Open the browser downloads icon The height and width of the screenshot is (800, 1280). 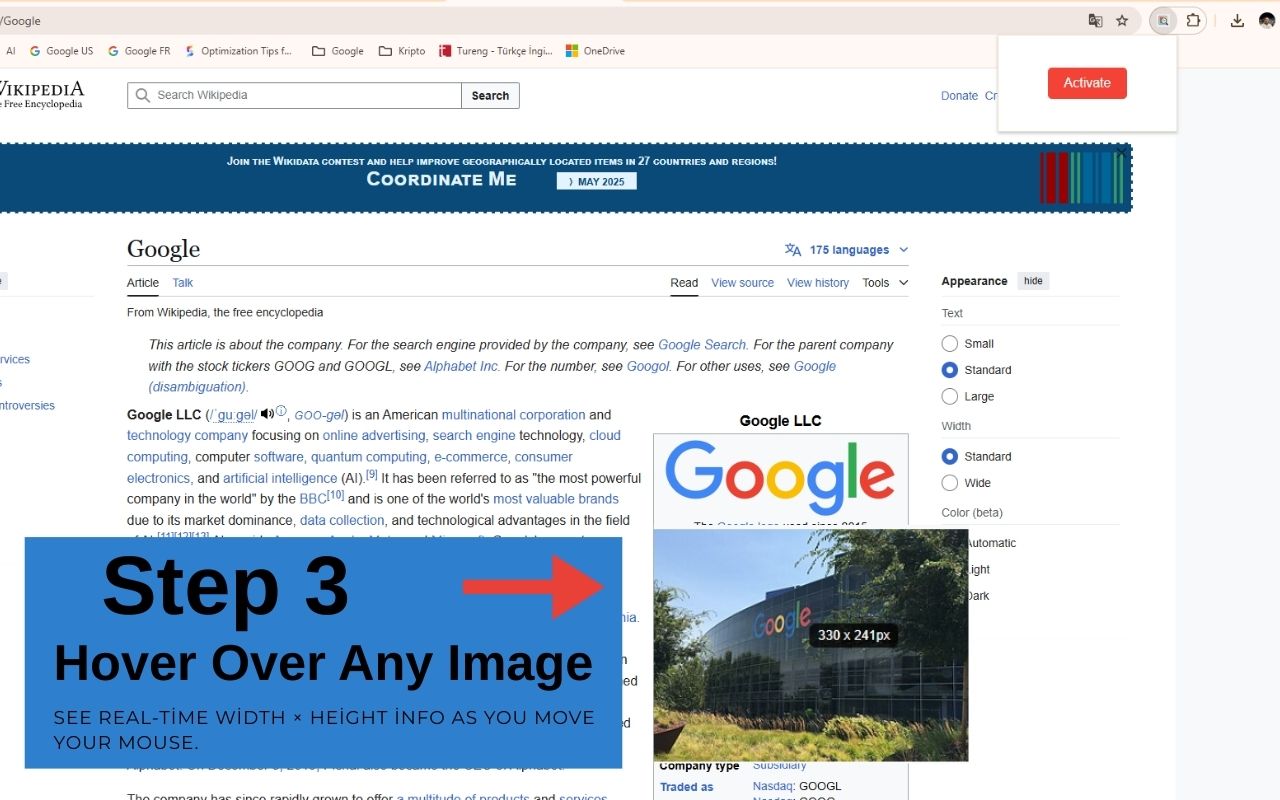coord(1237,20)
